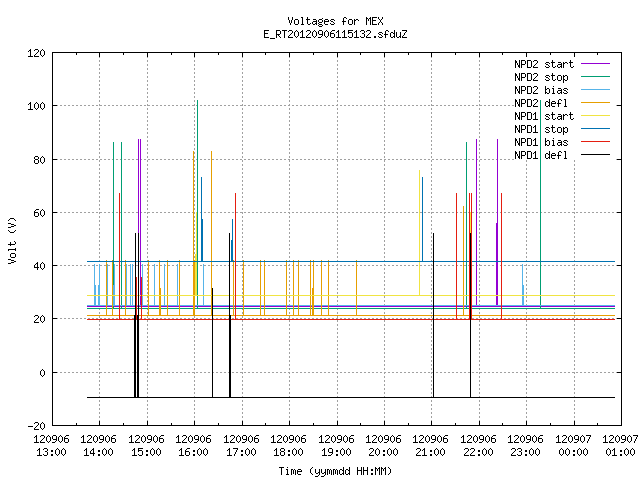Click the x-axis tick label 18:00
Viewport: 640px width, 480px height.
point(288,453)
